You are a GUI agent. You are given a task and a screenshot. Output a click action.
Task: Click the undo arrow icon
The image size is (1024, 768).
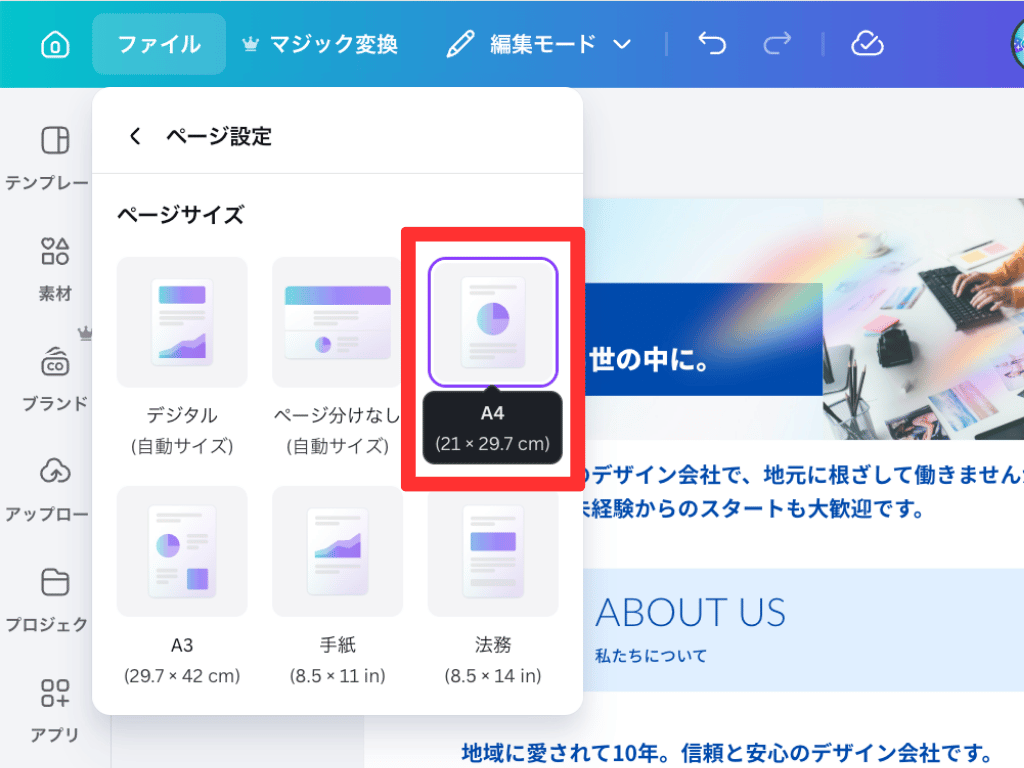[711, 43]
